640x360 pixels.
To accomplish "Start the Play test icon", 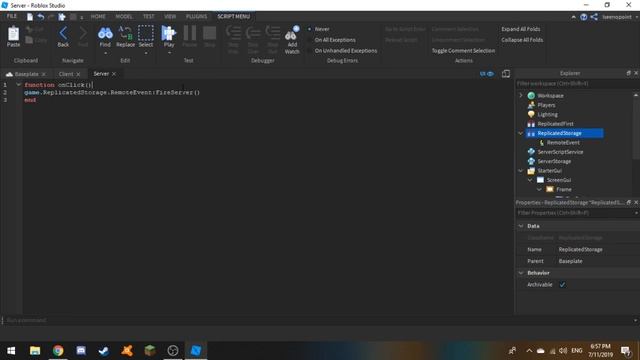I will pyautogui.click(x=169, y=33).
